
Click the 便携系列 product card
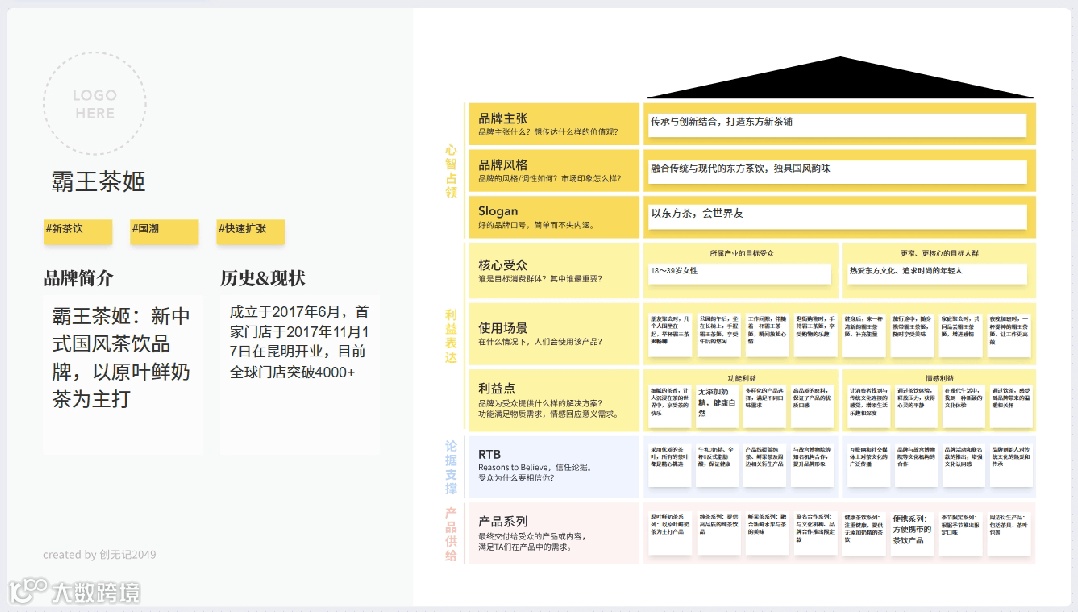pos(912,533)
